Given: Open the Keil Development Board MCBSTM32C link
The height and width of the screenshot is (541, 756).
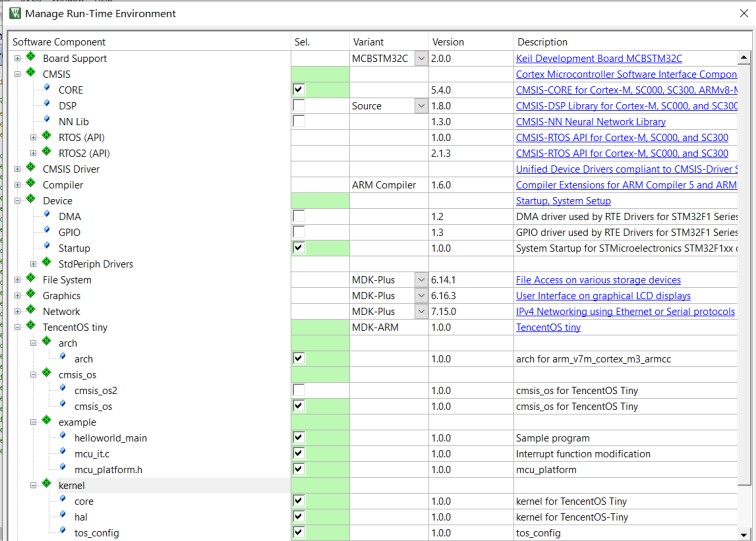Looking at the screenshot, I should (599, 58).
